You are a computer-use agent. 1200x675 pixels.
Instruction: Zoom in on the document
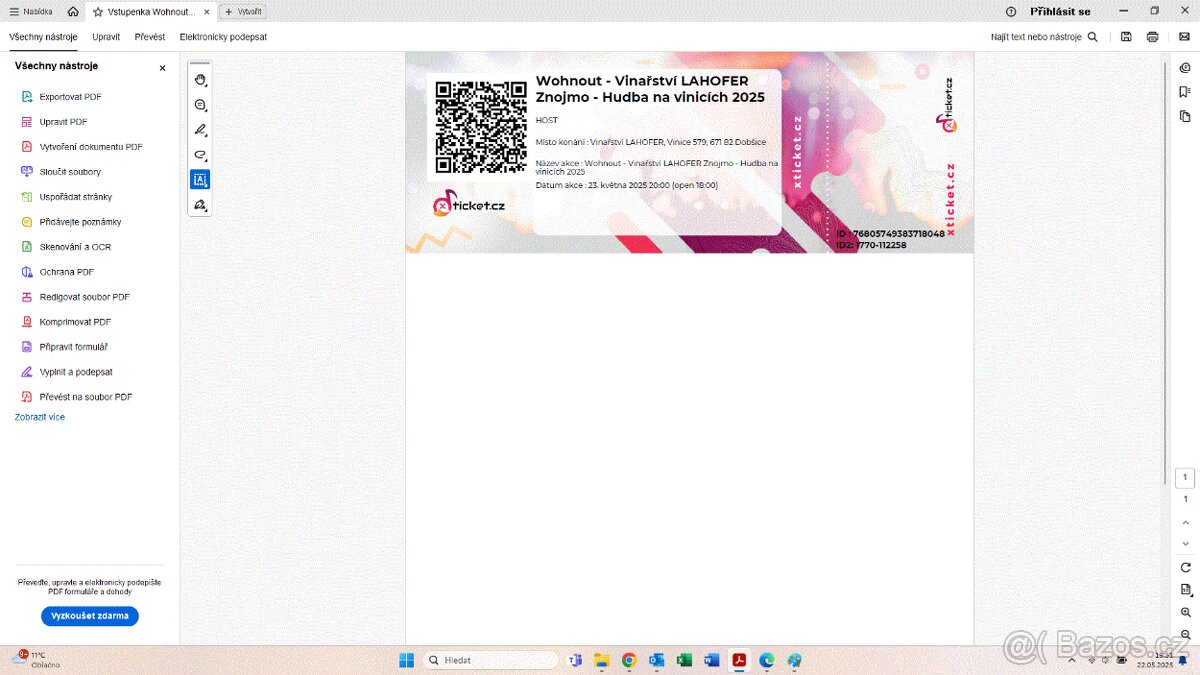[1186, 613]
